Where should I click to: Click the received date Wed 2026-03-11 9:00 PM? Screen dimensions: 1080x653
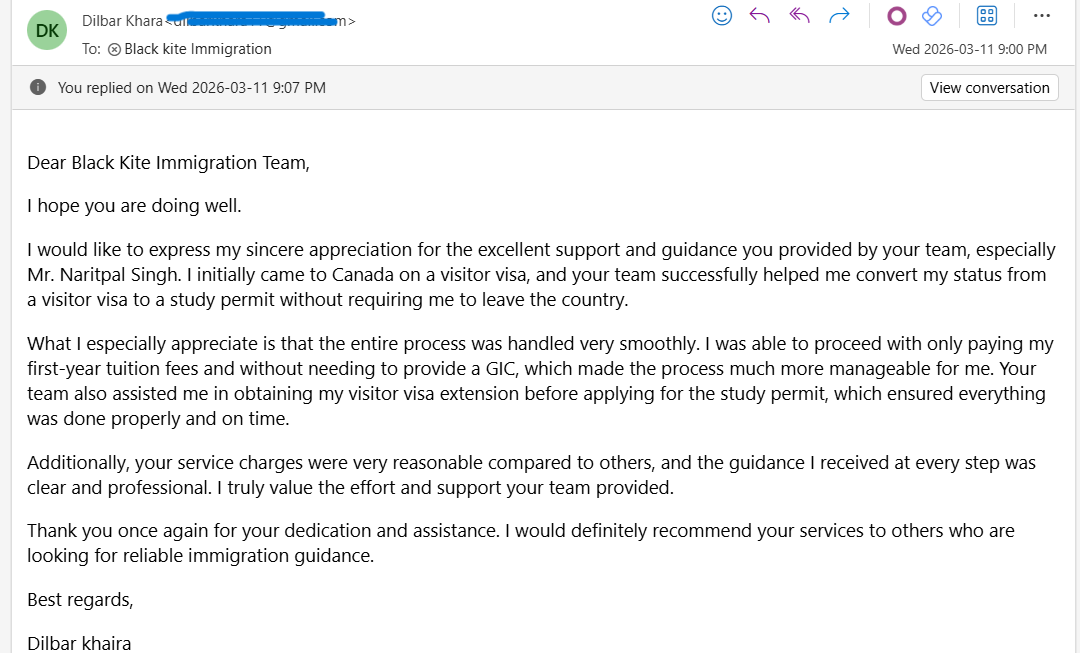pyautogui.click(x=969, y=49)
